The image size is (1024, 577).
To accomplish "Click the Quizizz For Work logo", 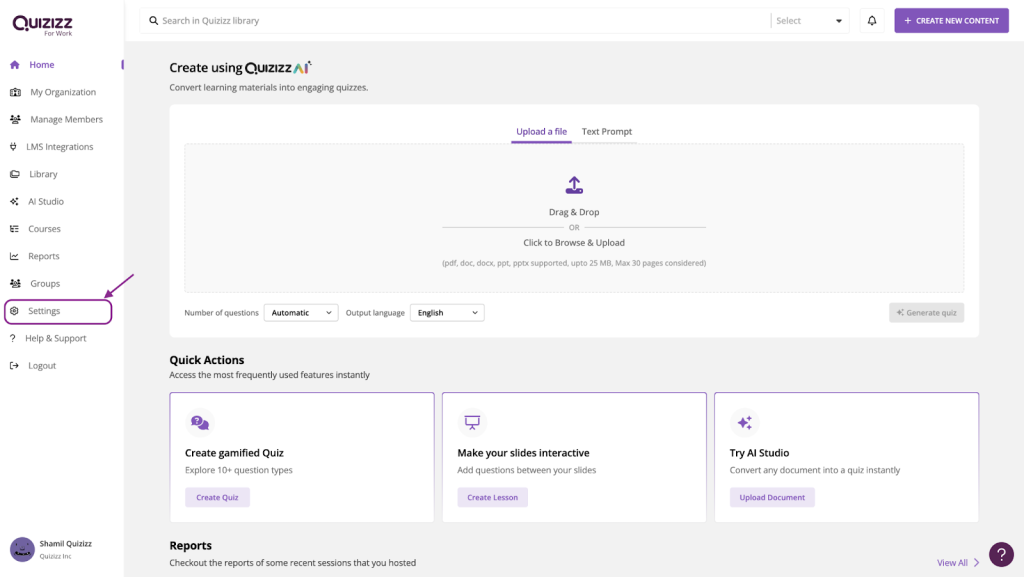I will click(x=42, y=25).
